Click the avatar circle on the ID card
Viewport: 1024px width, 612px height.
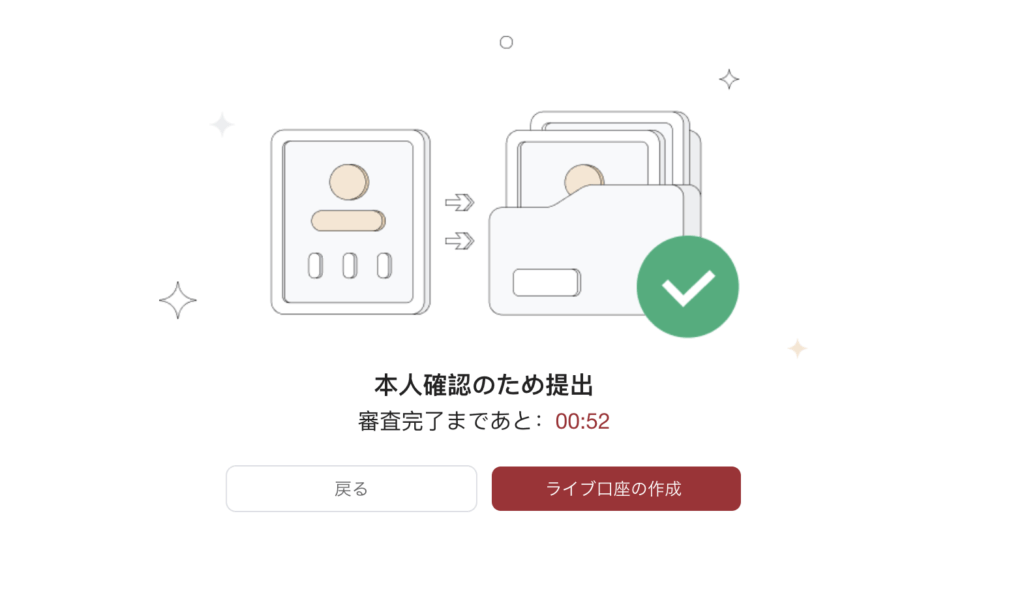click(x=349, y=182)
